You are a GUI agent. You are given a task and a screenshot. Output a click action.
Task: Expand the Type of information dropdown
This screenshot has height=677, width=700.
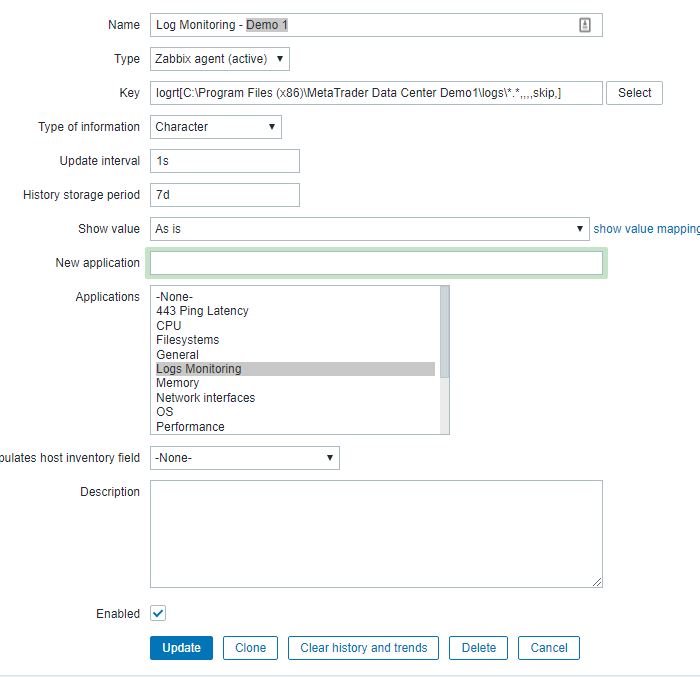pyautogui.click(x=216, y=127)
